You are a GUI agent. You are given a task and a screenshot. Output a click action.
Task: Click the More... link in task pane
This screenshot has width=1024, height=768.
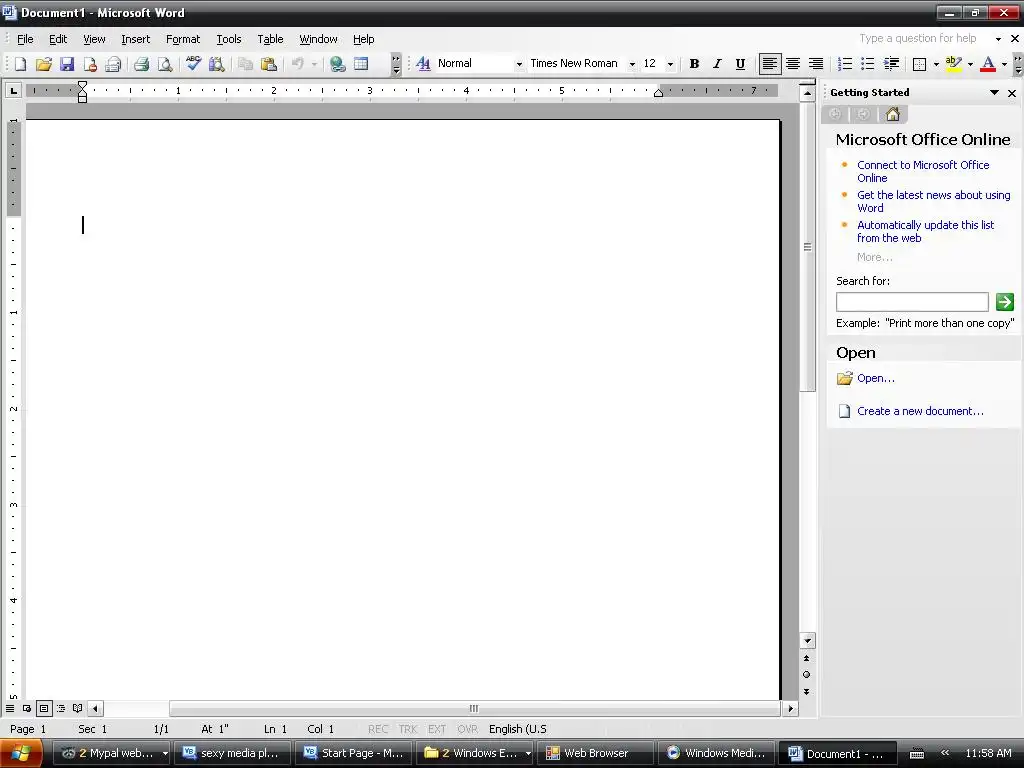pyautogui.click(x=874, y=257)
